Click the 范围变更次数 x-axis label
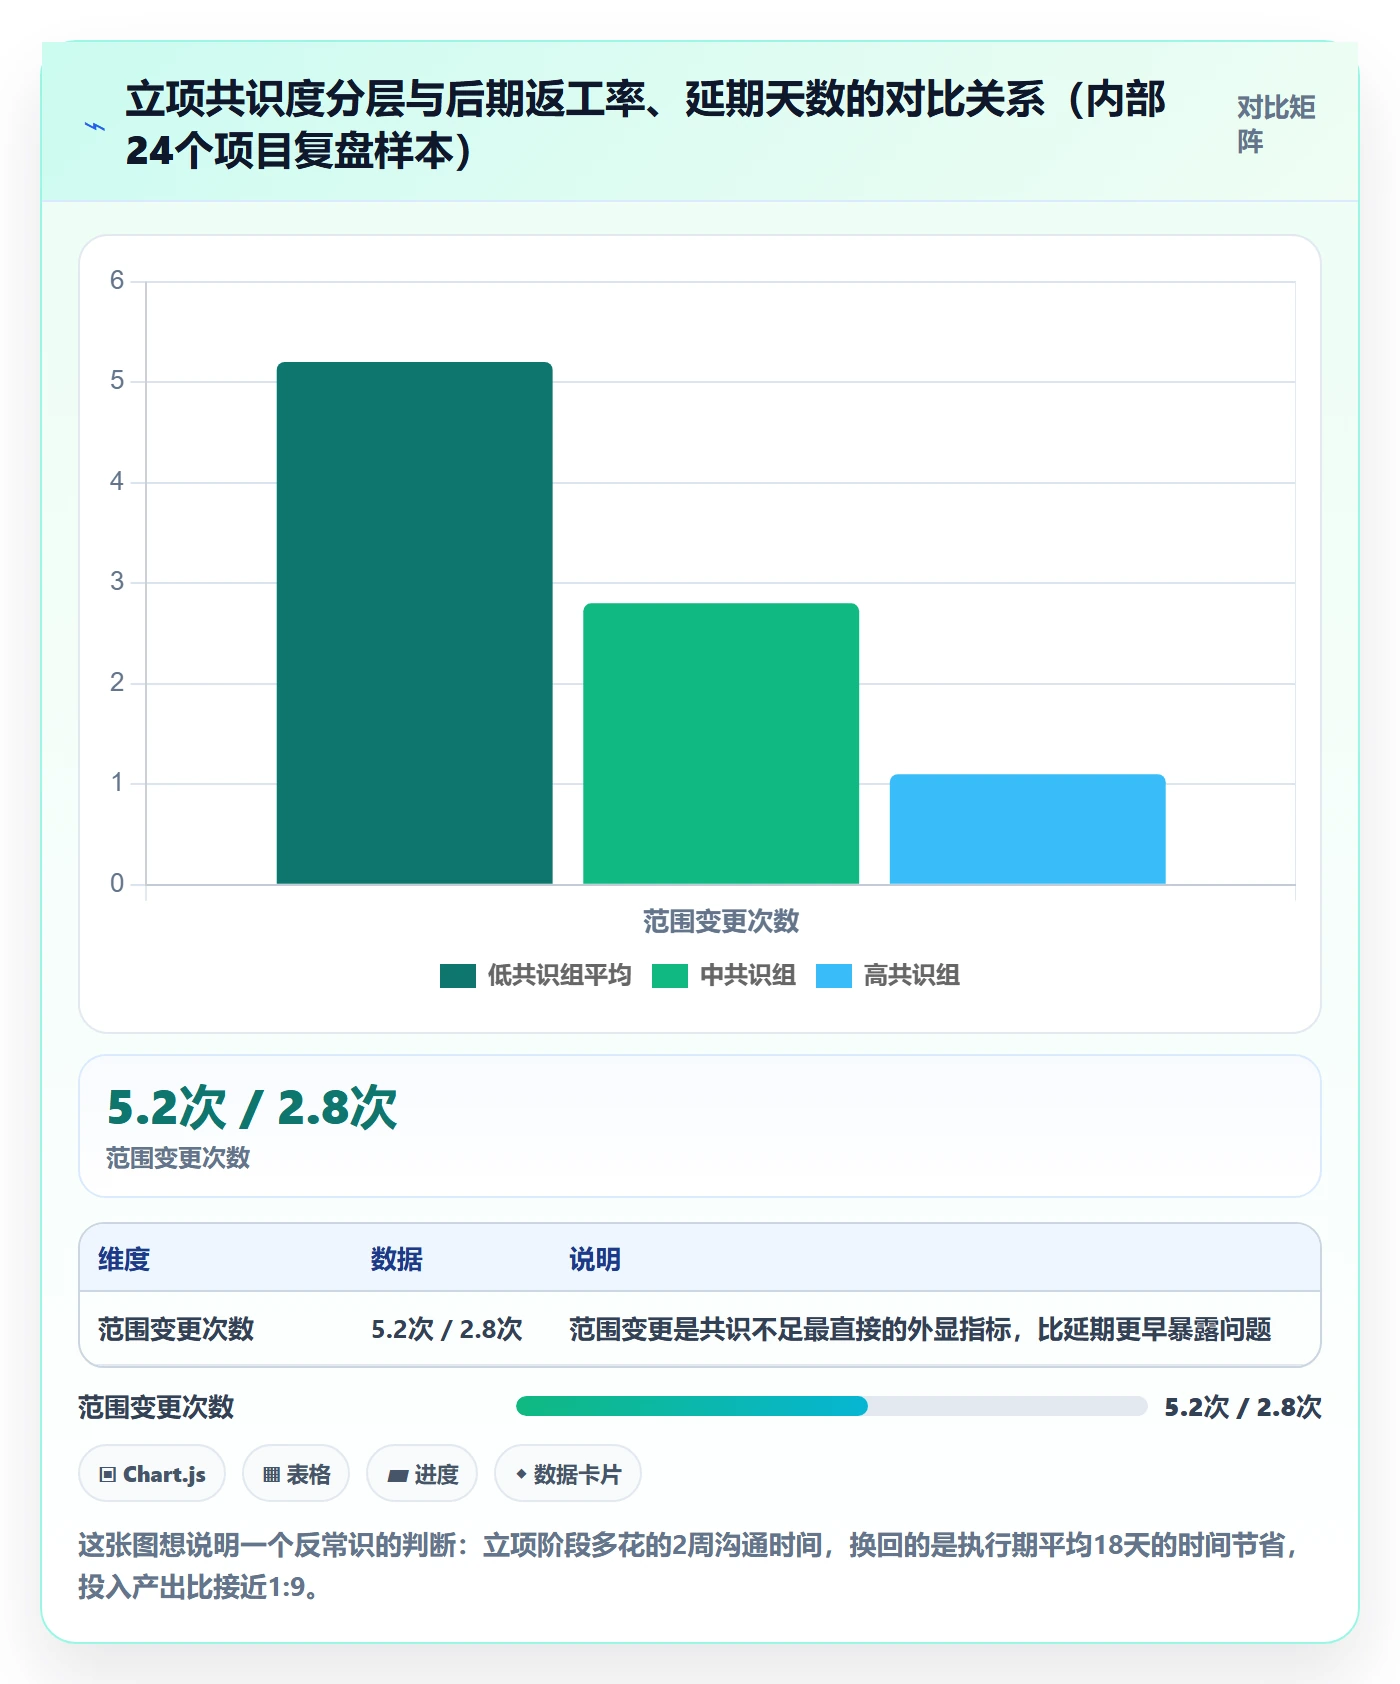This screenshot has width=1400, height=1684. click(721, 921)
